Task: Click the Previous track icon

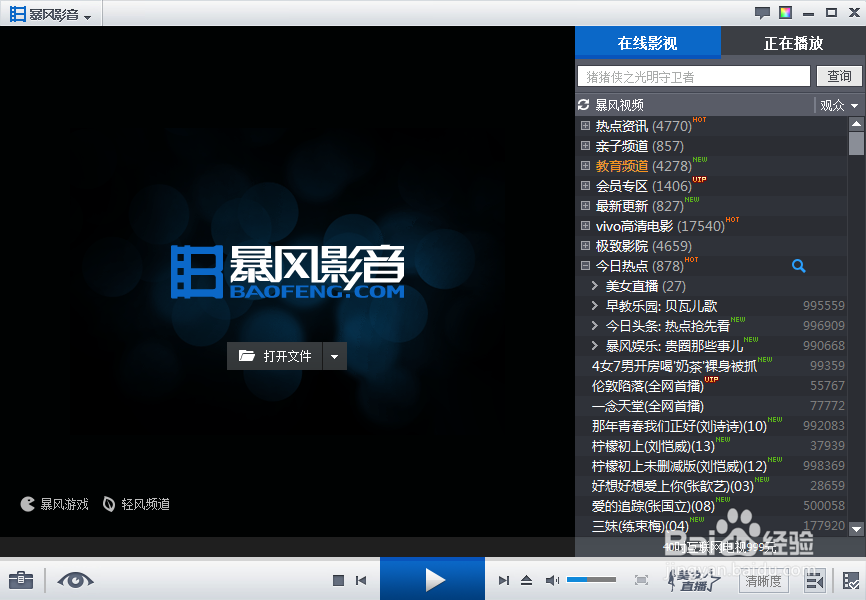Action: pos(361,580)
